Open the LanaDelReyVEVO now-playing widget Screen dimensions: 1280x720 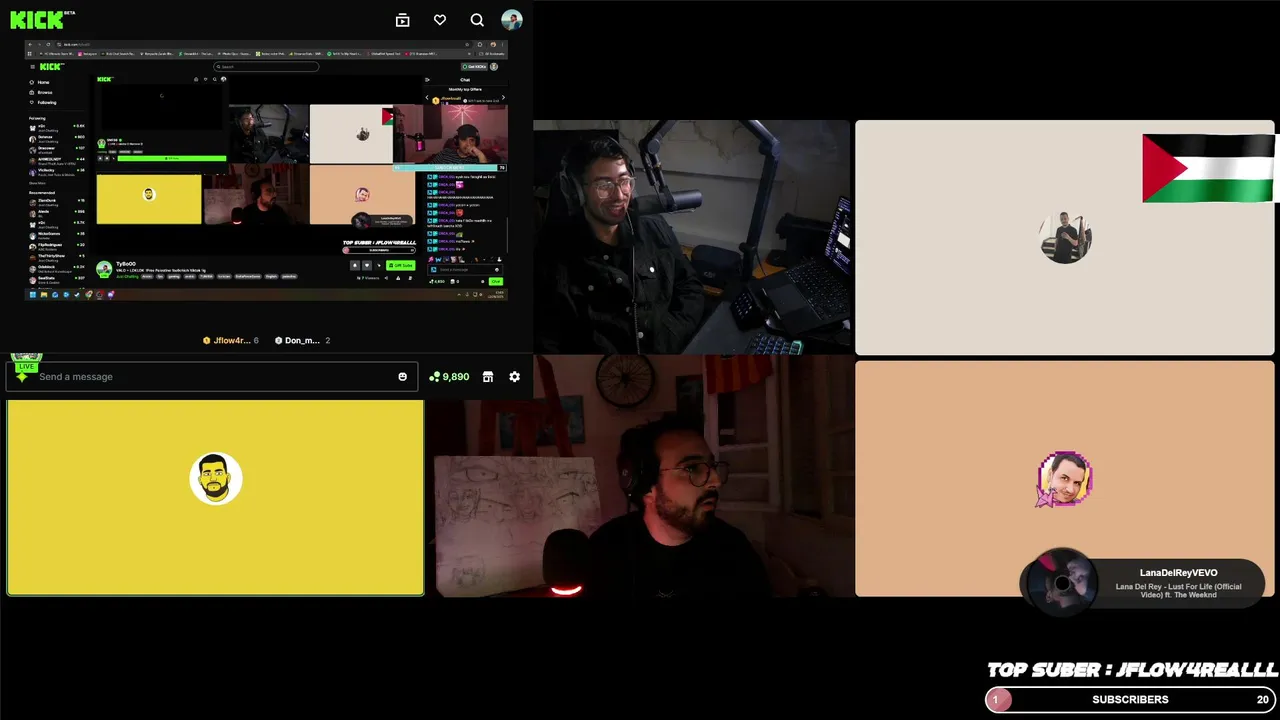tap(1142, 582)
